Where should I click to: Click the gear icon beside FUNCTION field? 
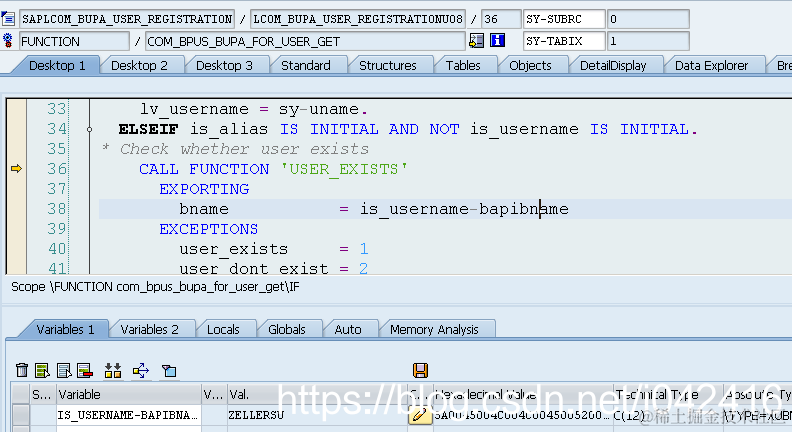[8, 40]
